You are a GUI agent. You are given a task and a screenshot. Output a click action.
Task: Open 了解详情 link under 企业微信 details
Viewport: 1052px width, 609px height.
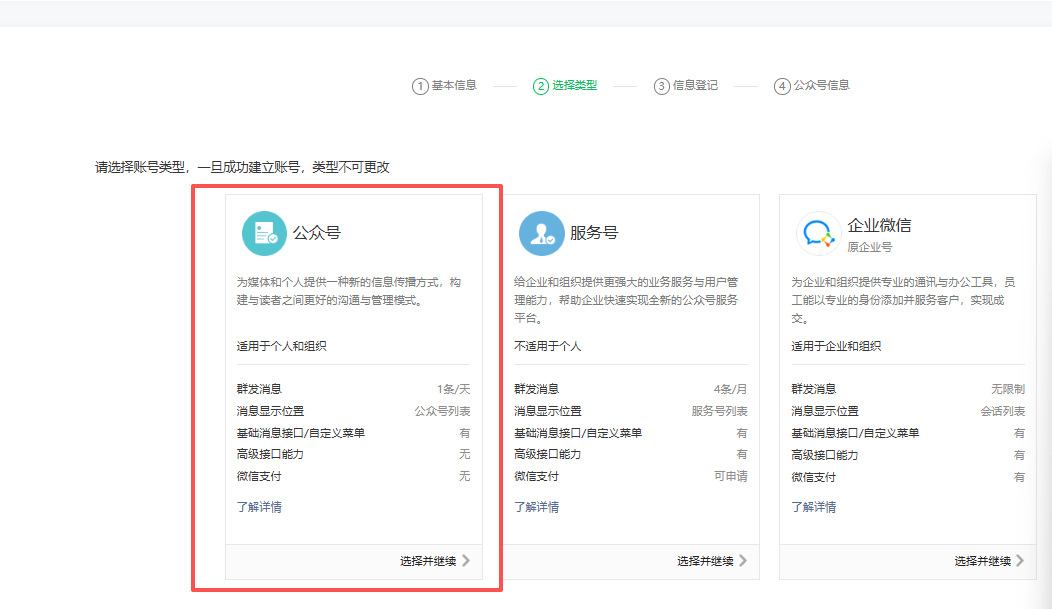813,507
